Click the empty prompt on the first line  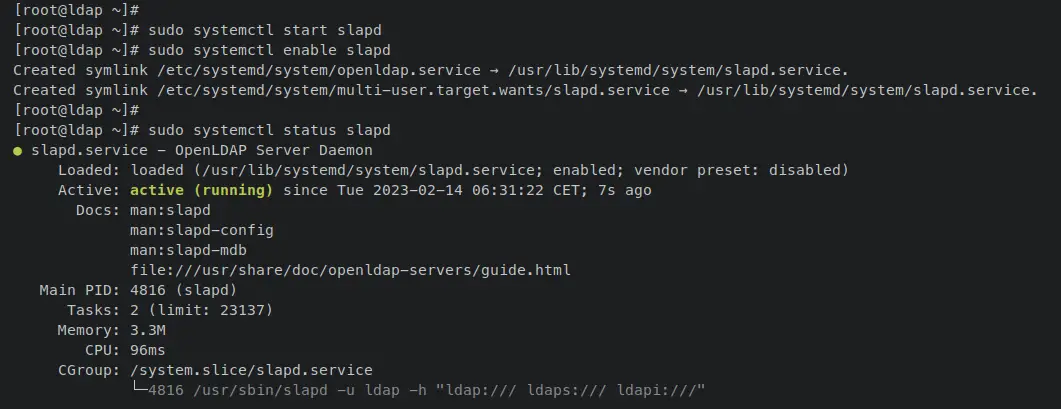pos(76,10)
